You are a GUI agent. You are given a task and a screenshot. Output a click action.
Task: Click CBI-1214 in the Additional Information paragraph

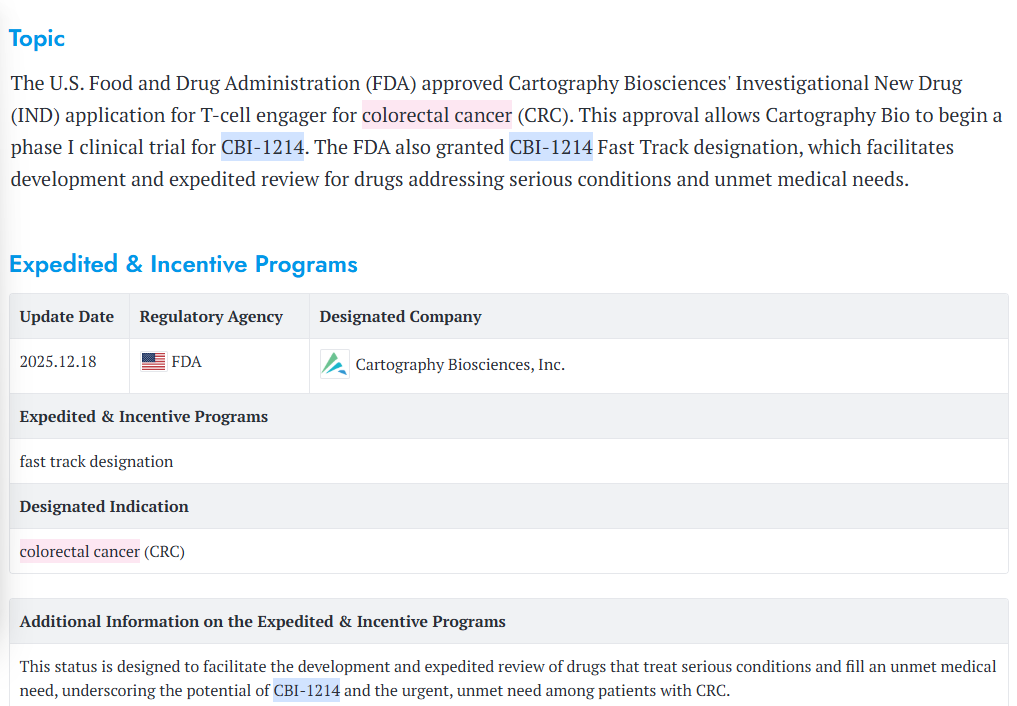pyautogui.click(x=306, y=691)
